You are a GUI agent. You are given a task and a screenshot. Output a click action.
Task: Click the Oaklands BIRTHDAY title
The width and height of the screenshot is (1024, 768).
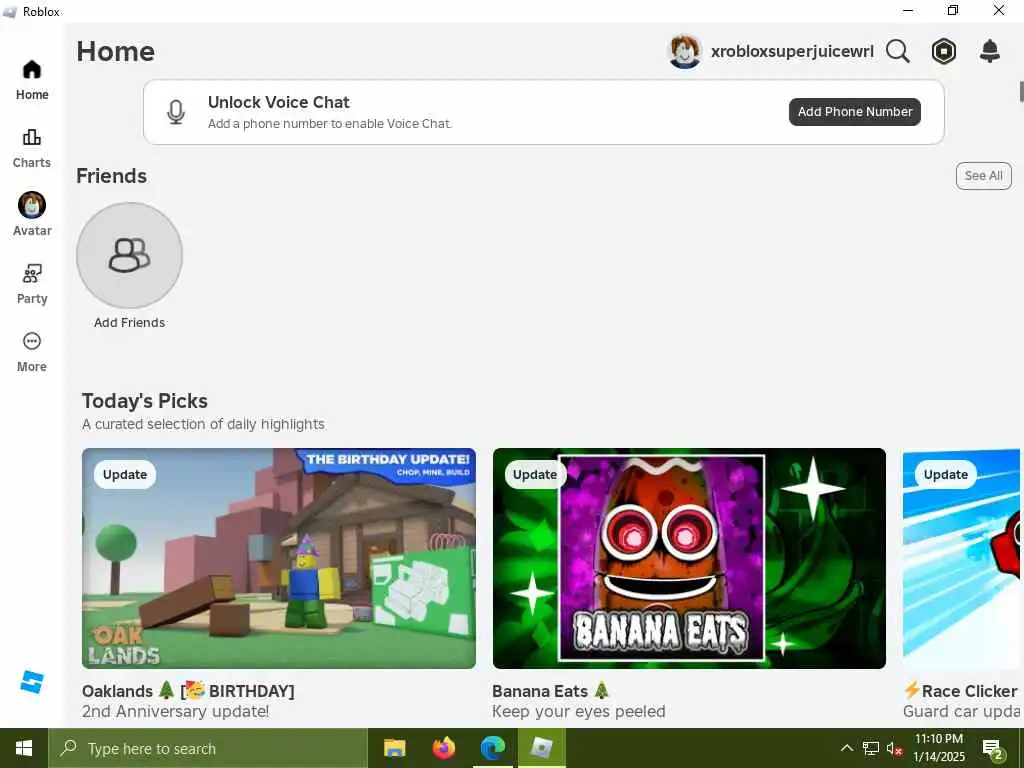point(188,691)
